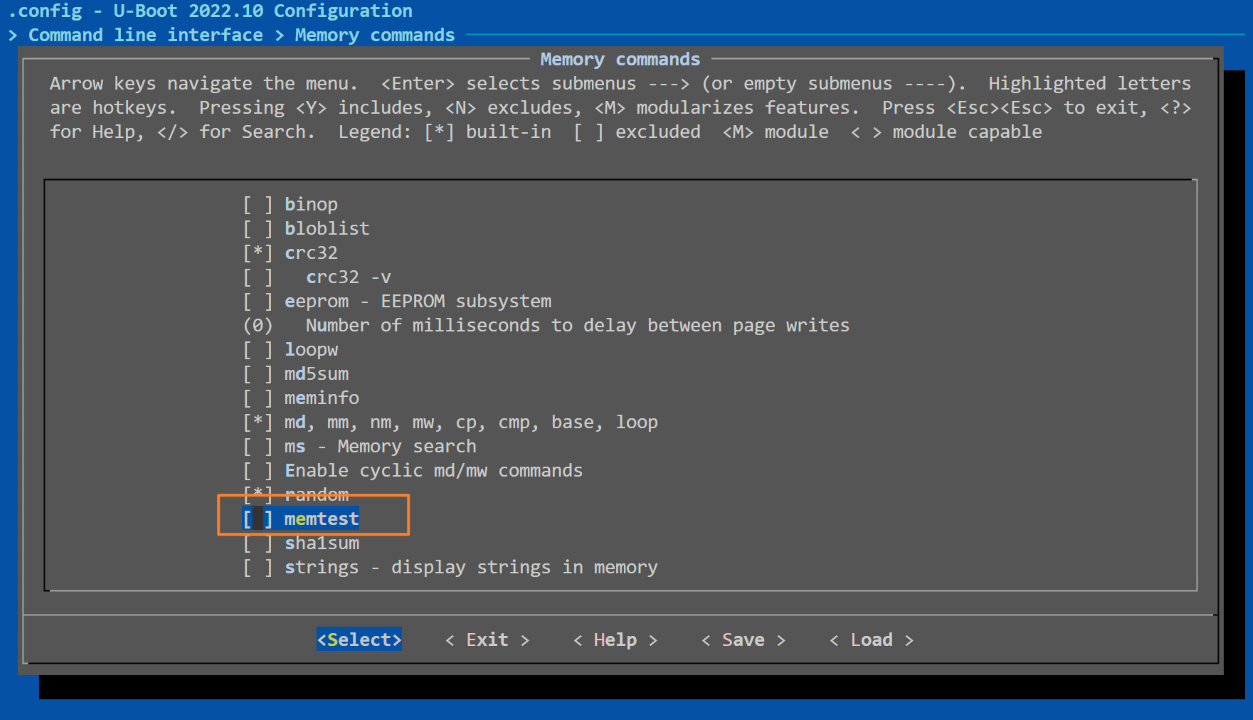This screenshot has width=1253, height=720.
Task: Click the Load button
Action: (871, 640)
